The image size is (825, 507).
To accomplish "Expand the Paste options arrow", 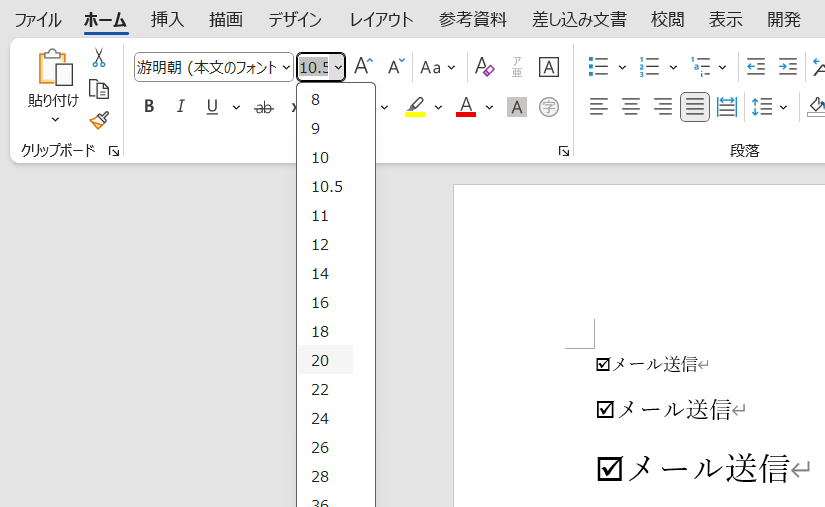I will pos(55,120).
